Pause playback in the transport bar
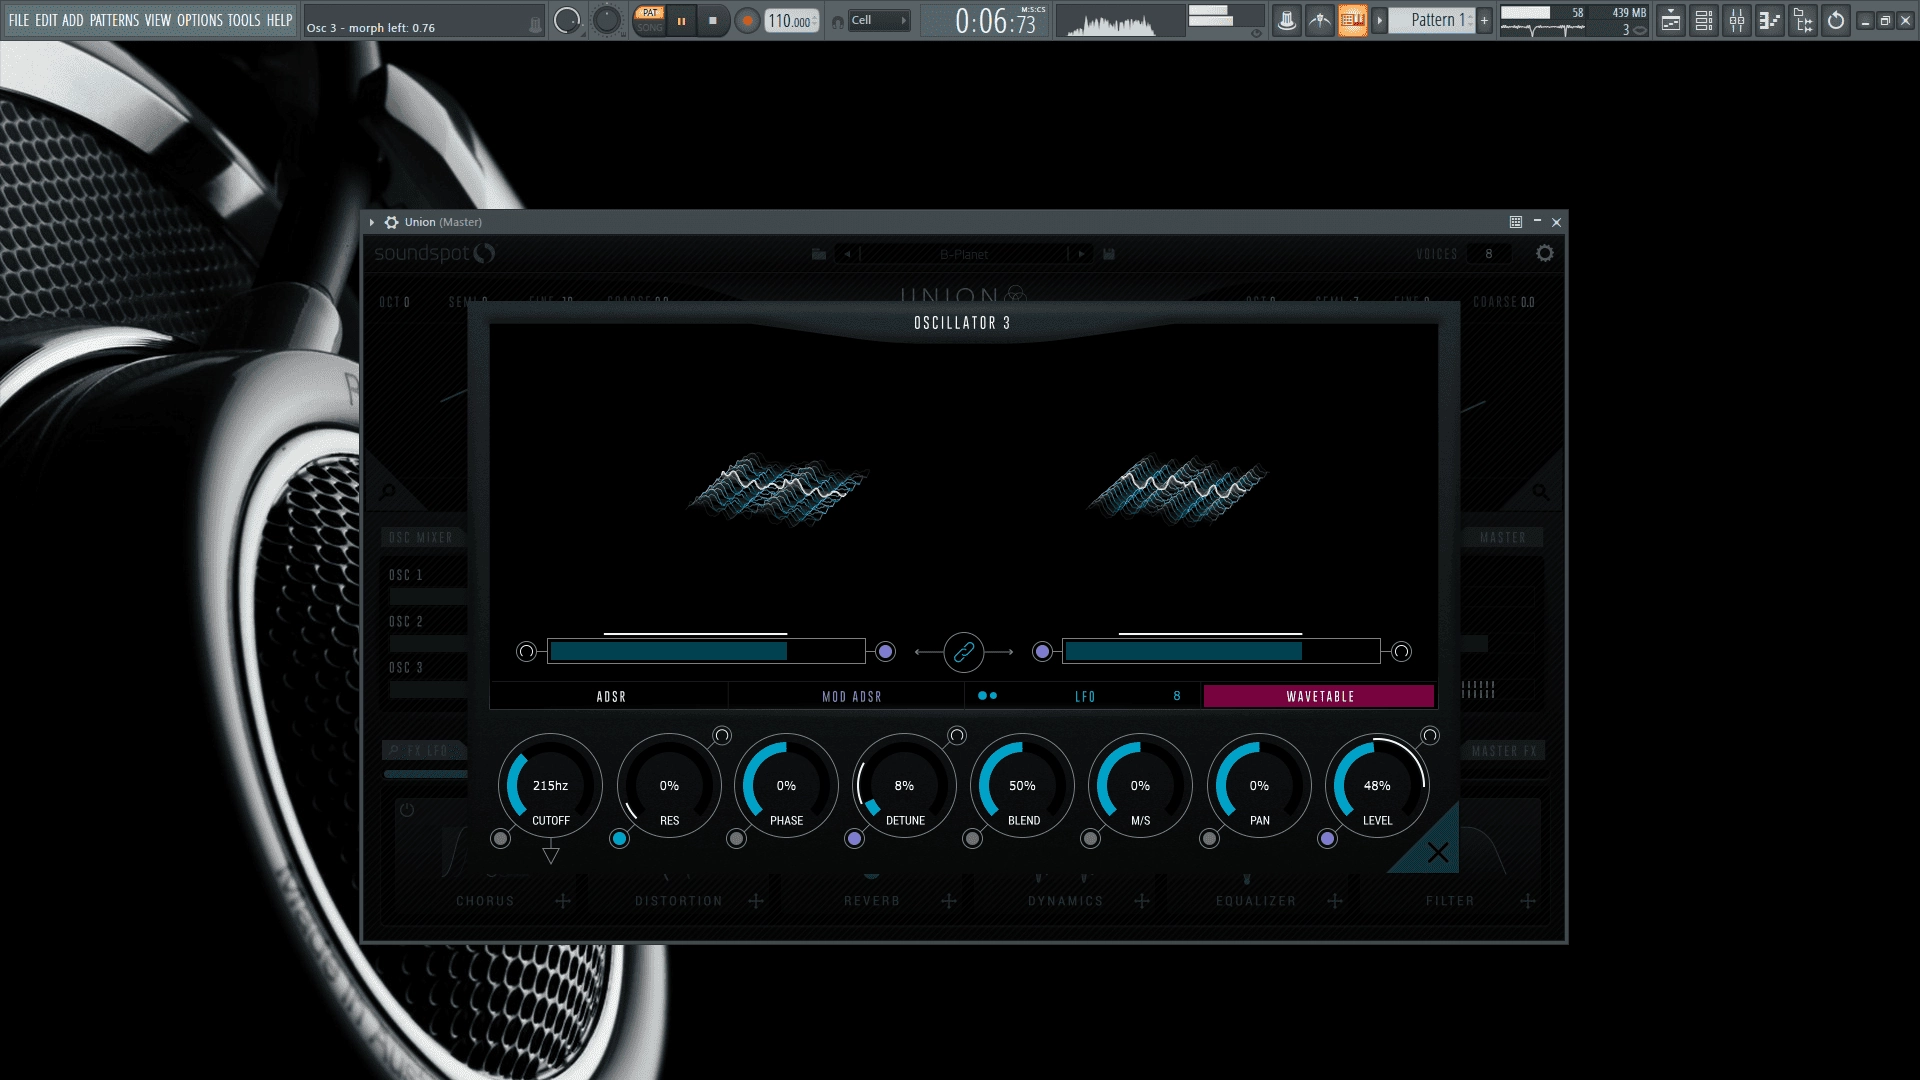The width and height of the screenshot is (1920, 1080). pos(682,20)
